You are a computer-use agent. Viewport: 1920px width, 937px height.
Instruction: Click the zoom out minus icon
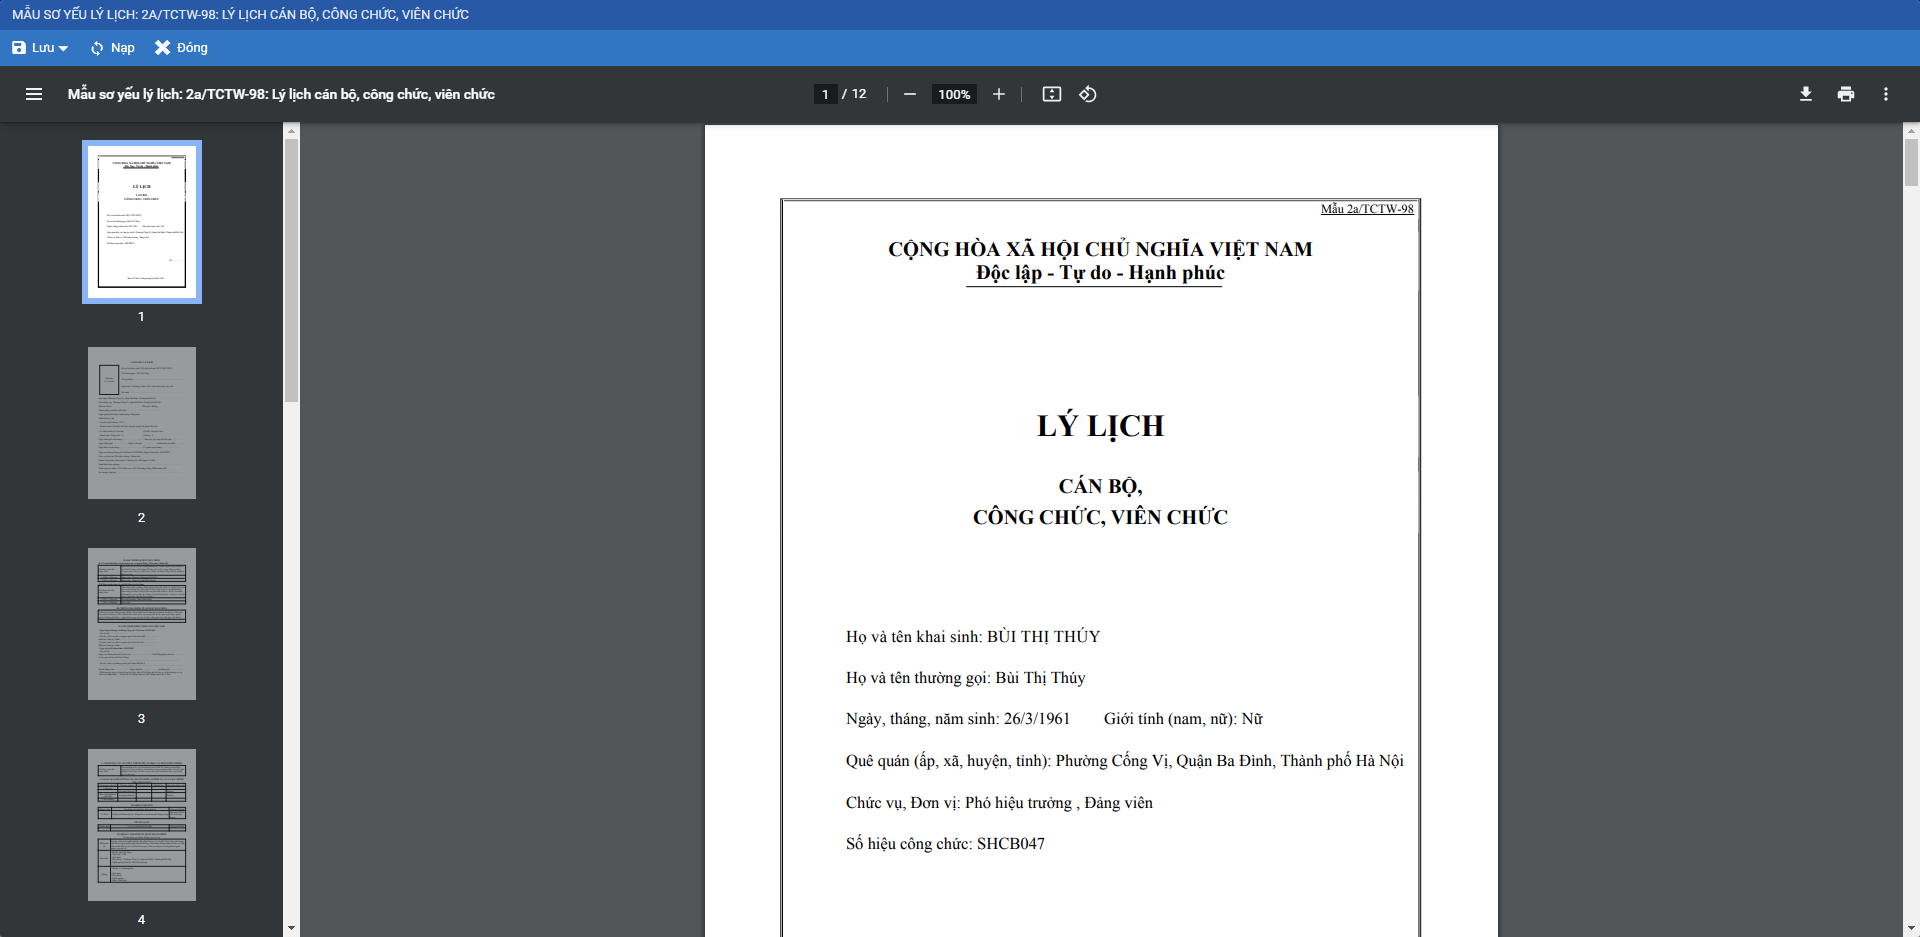tap(909, 94)
